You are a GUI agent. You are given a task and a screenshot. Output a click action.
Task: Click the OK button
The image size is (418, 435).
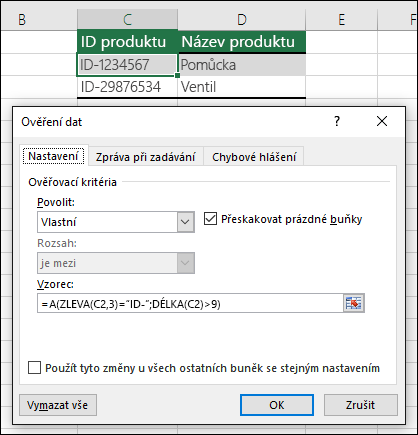tap(277, 405)
